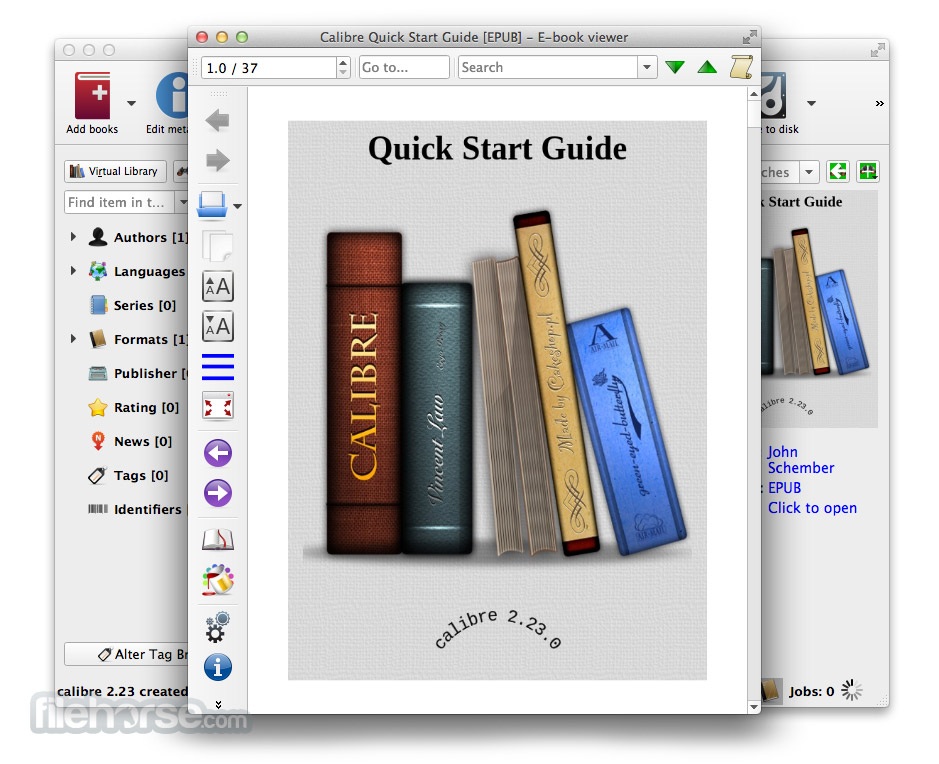Viewport: 939px width, 764px height.
Task: Click the viewer vertical scrollbar
Action: tap(754, 395)
